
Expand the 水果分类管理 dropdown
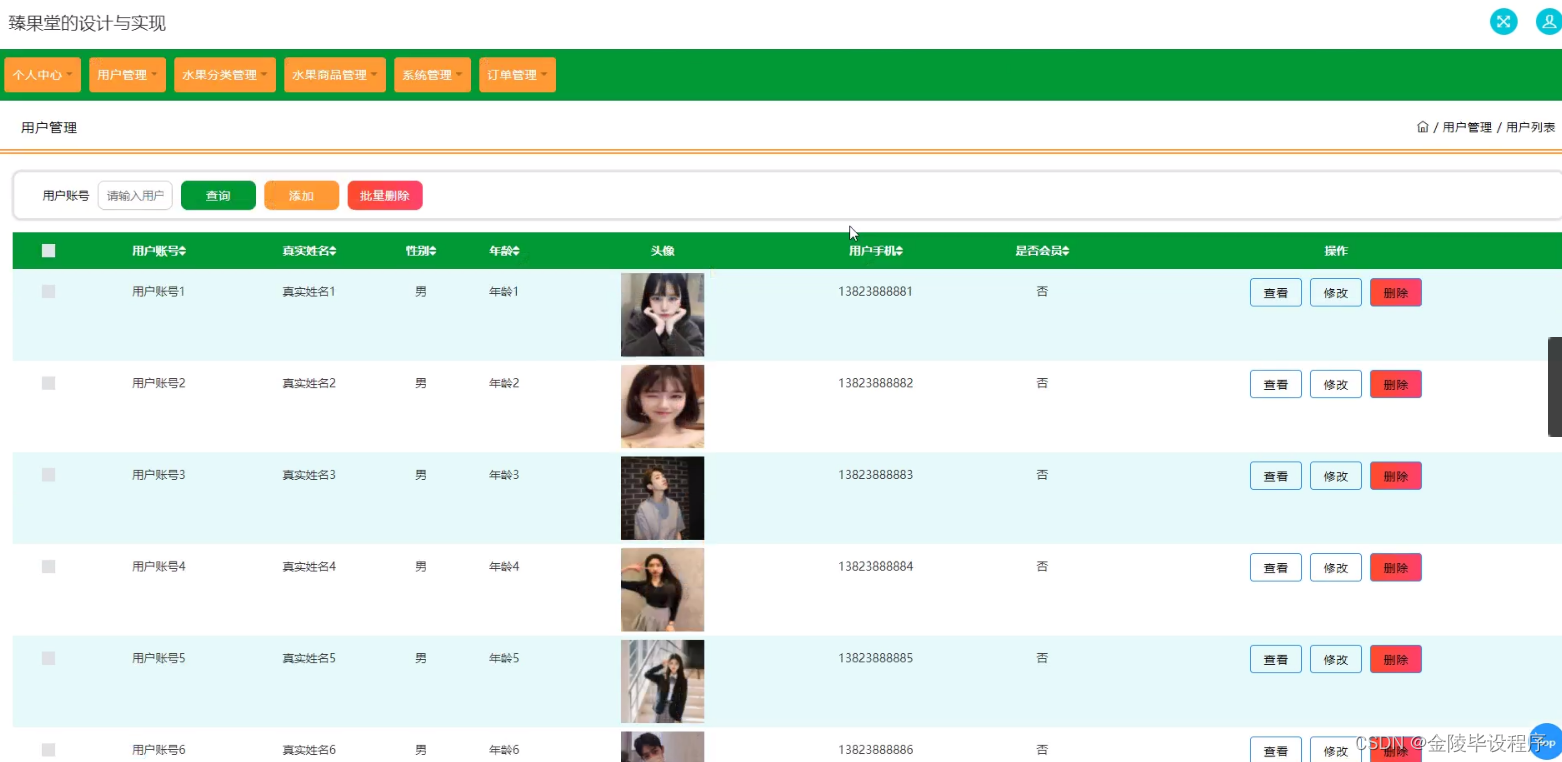[x=224, y=74]
